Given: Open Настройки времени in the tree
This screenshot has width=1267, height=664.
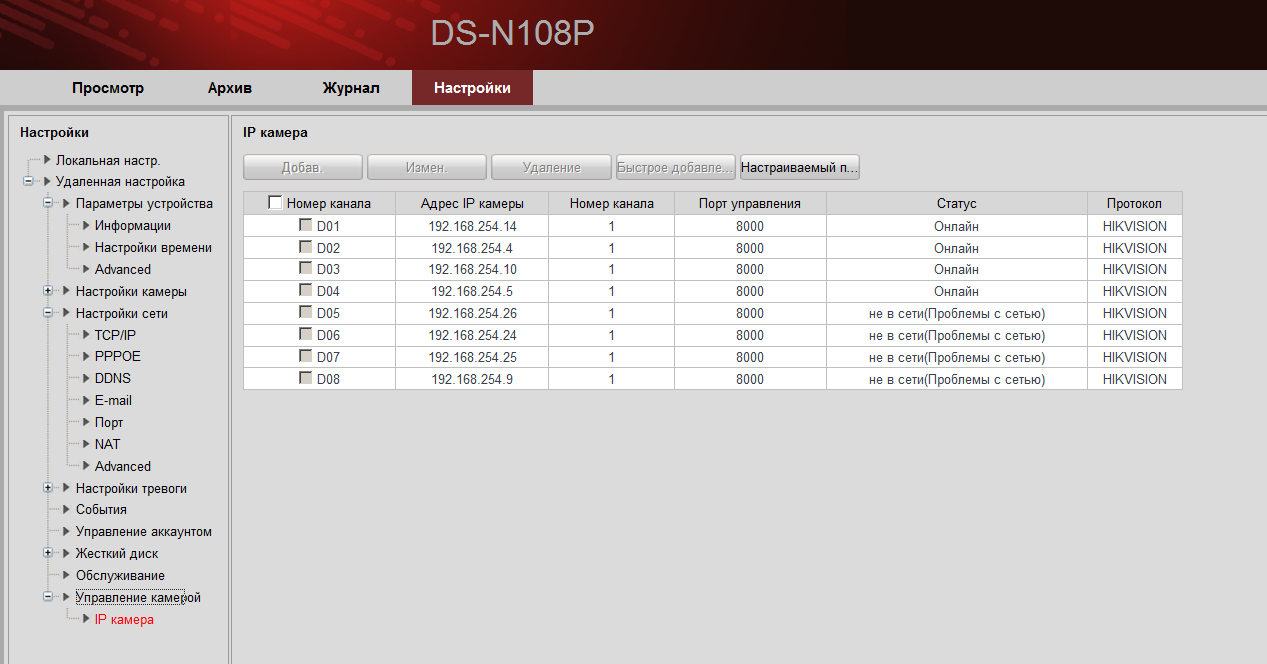Looking at the screenshot, I should (x=153, y=247).
